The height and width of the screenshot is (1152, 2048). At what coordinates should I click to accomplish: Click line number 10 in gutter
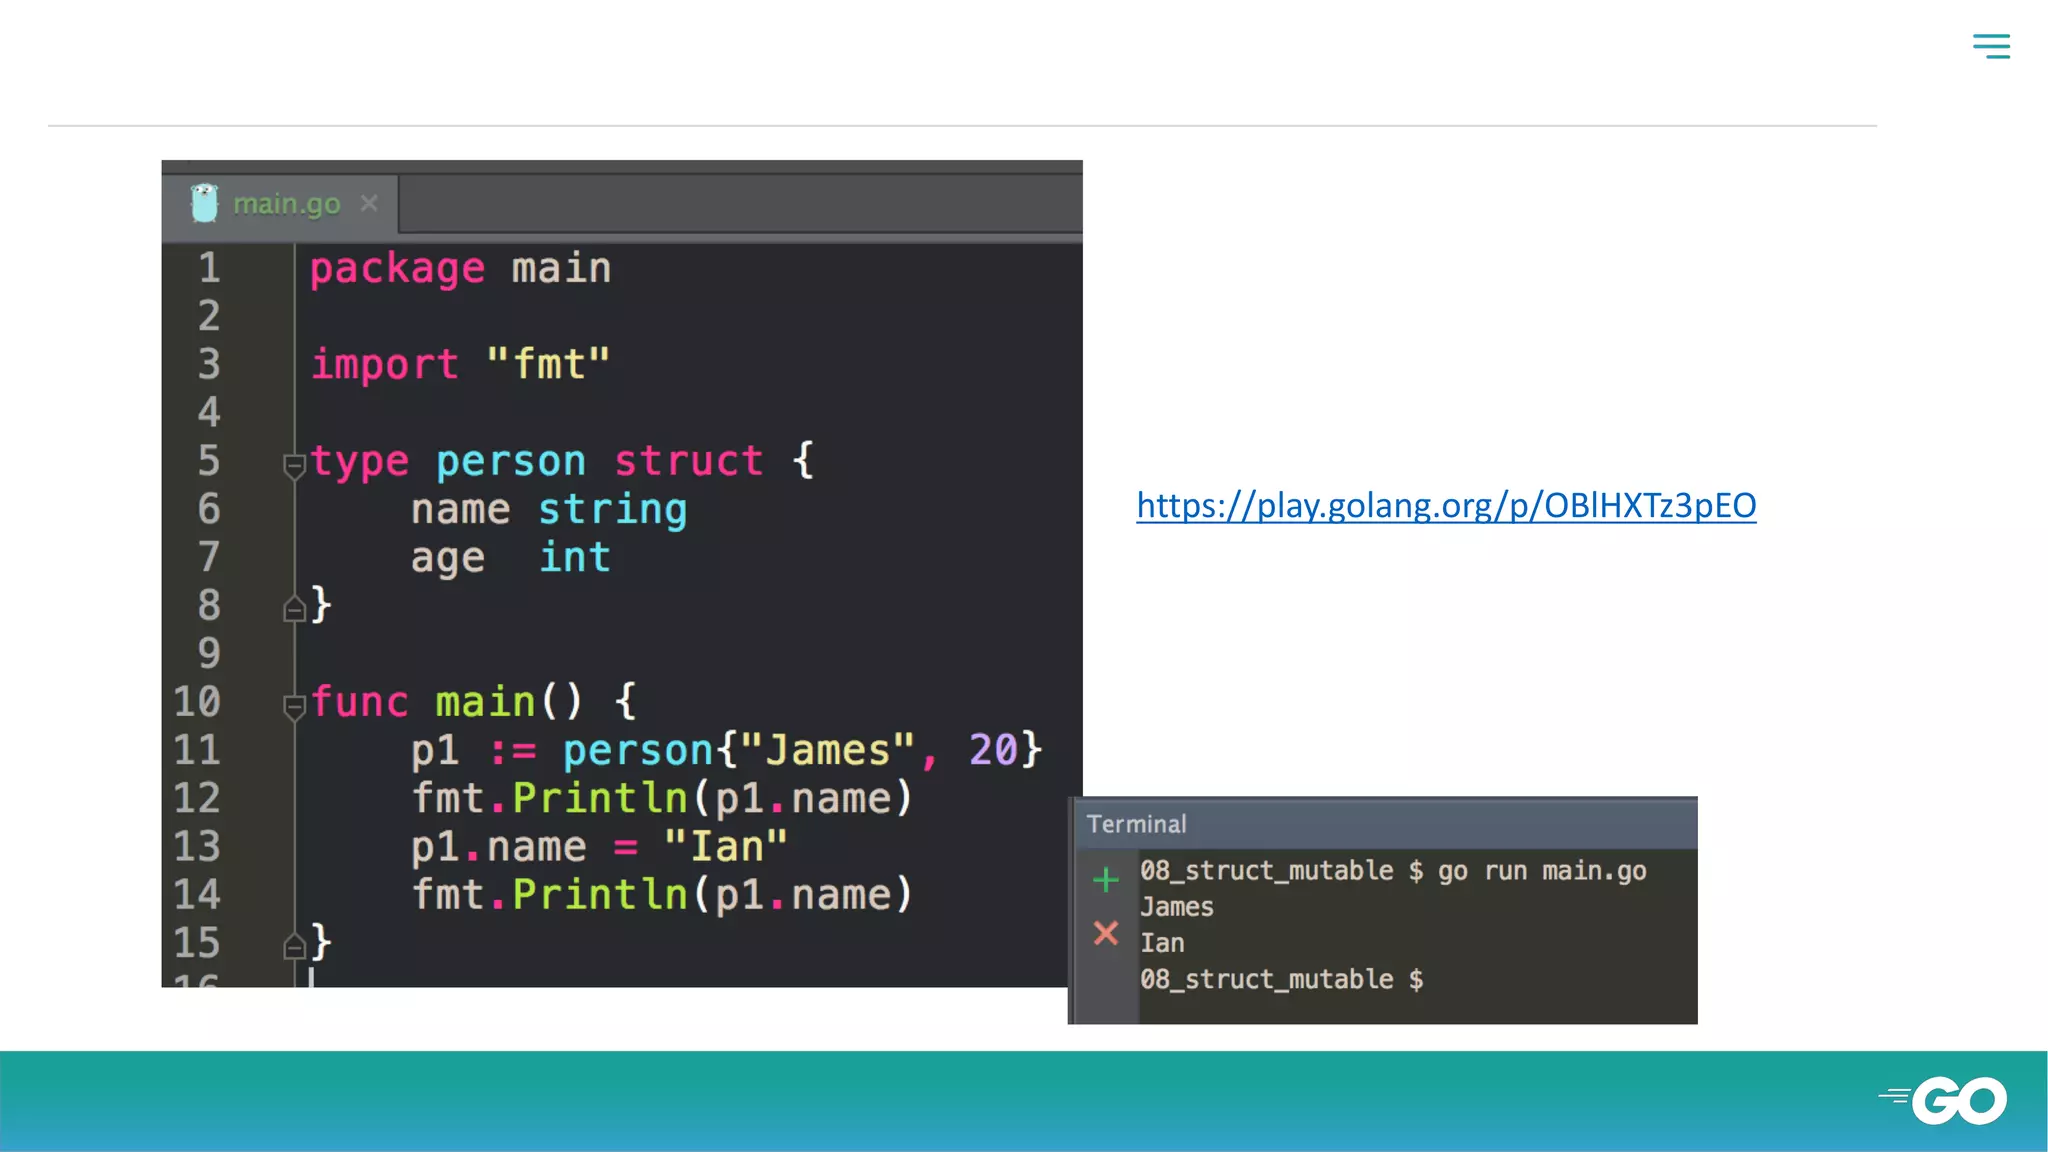coord(196,702)
